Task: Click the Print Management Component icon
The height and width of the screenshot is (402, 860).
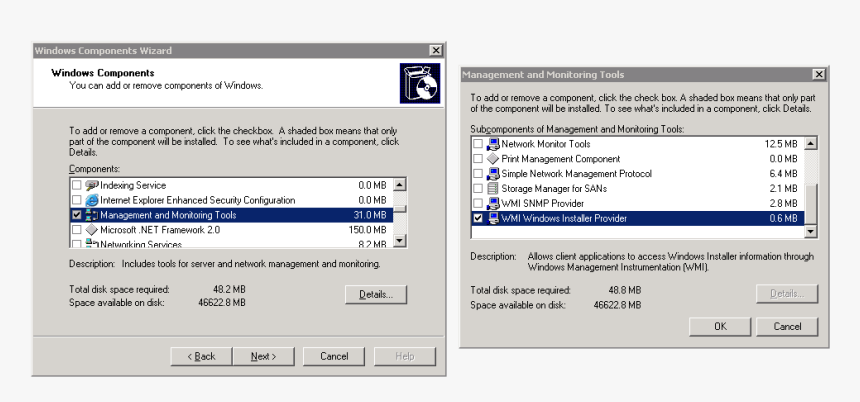Action: point(493,158)
